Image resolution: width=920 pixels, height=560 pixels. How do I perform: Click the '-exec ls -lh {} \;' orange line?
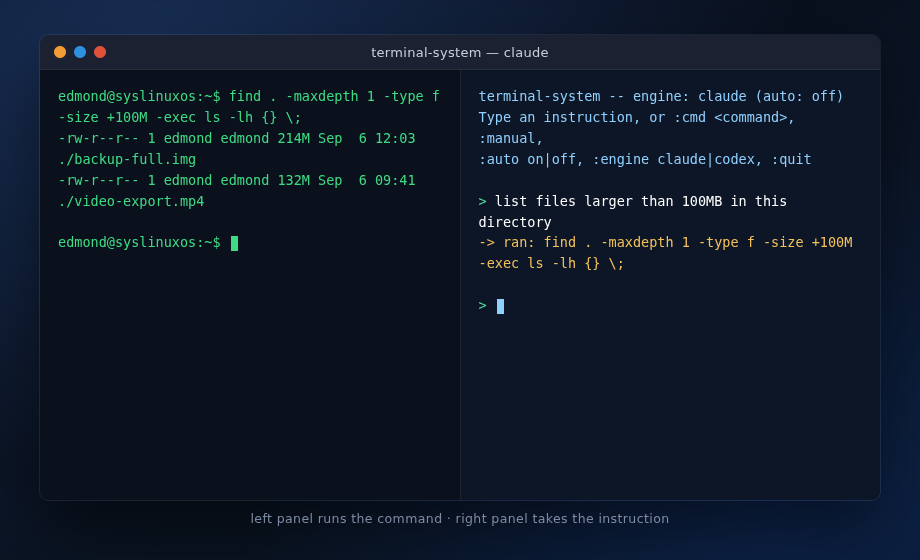[551, 264]
